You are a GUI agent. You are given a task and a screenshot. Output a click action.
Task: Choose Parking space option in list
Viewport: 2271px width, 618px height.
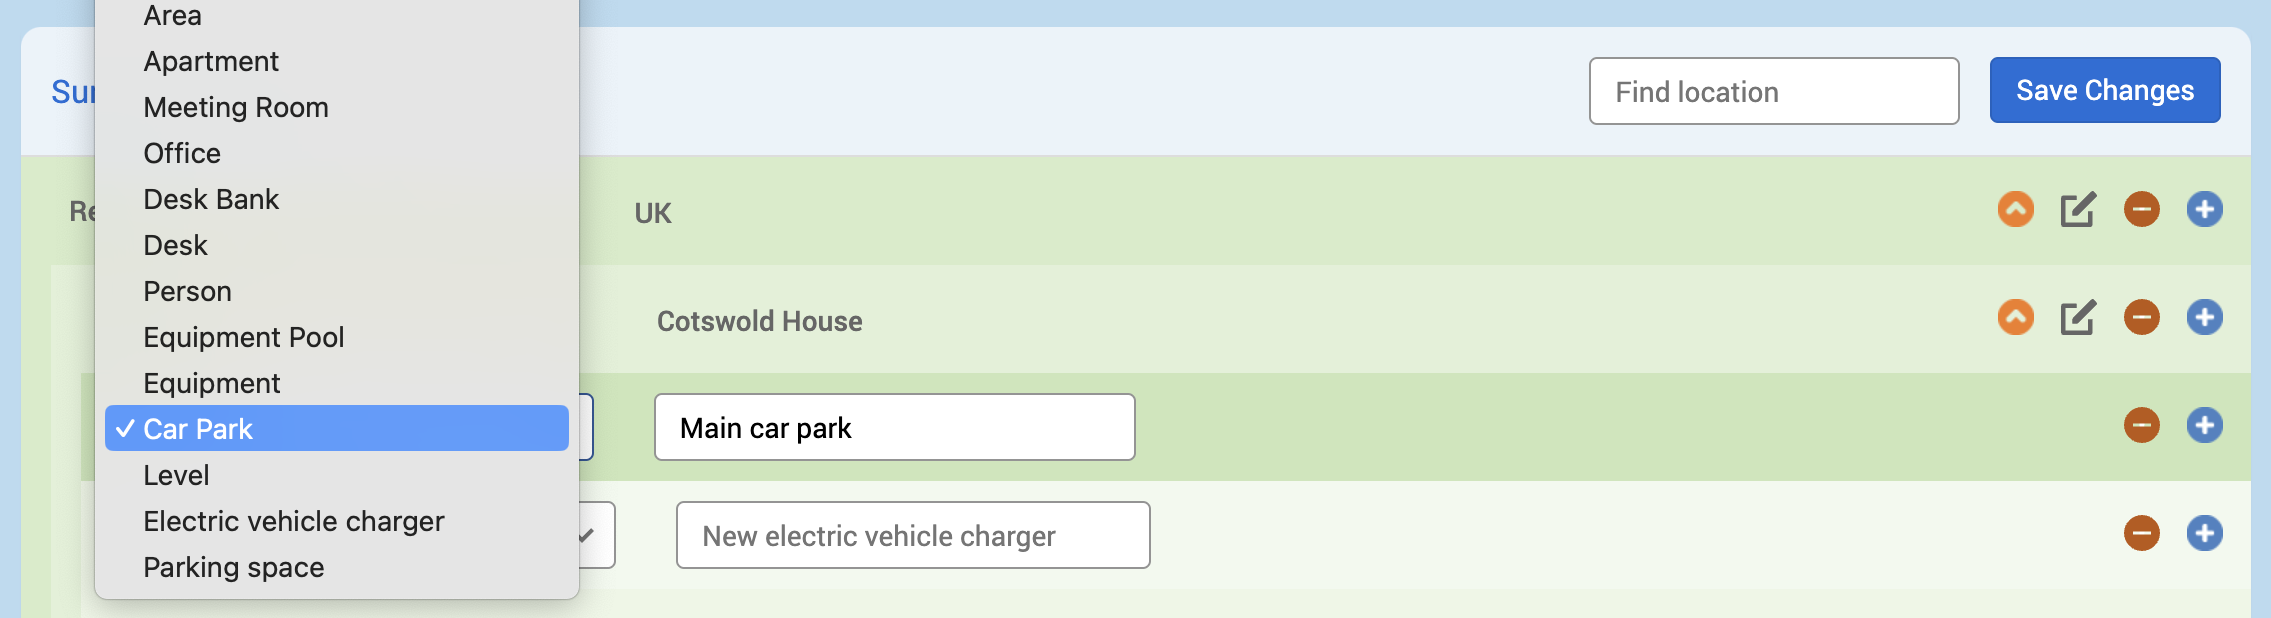point(233,568)
